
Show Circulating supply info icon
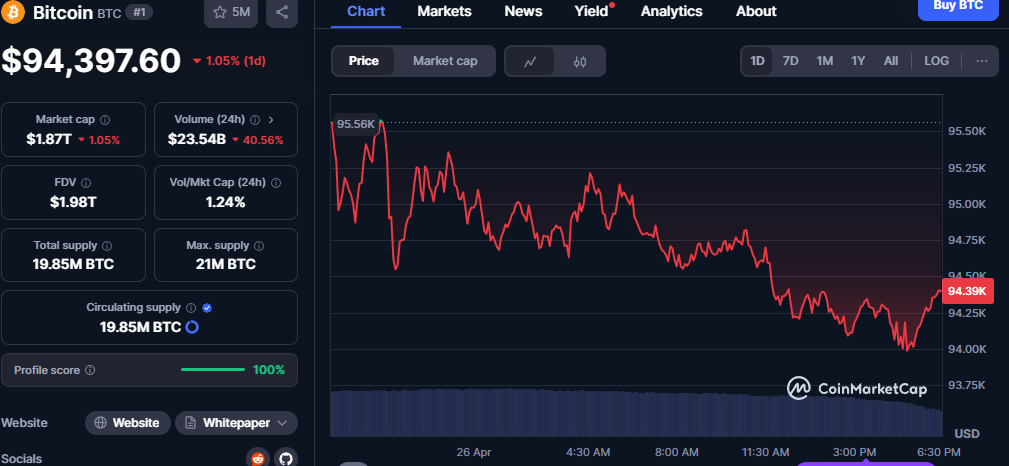(x=191, y=308)
